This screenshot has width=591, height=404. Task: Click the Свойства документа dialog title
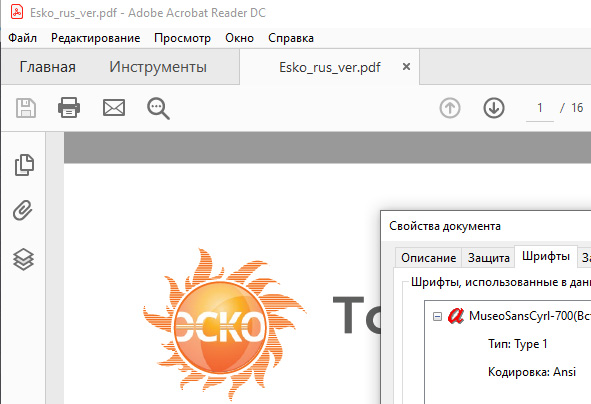pos(445,226)
